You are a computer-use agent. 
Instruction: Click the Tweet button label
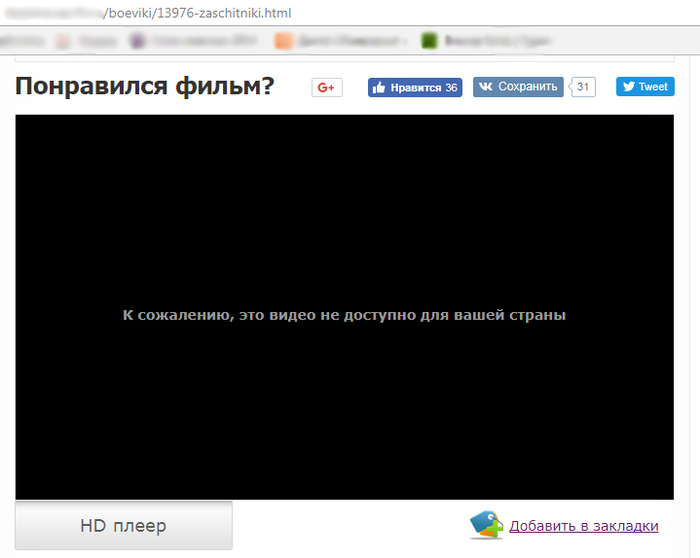click(652, 87)
